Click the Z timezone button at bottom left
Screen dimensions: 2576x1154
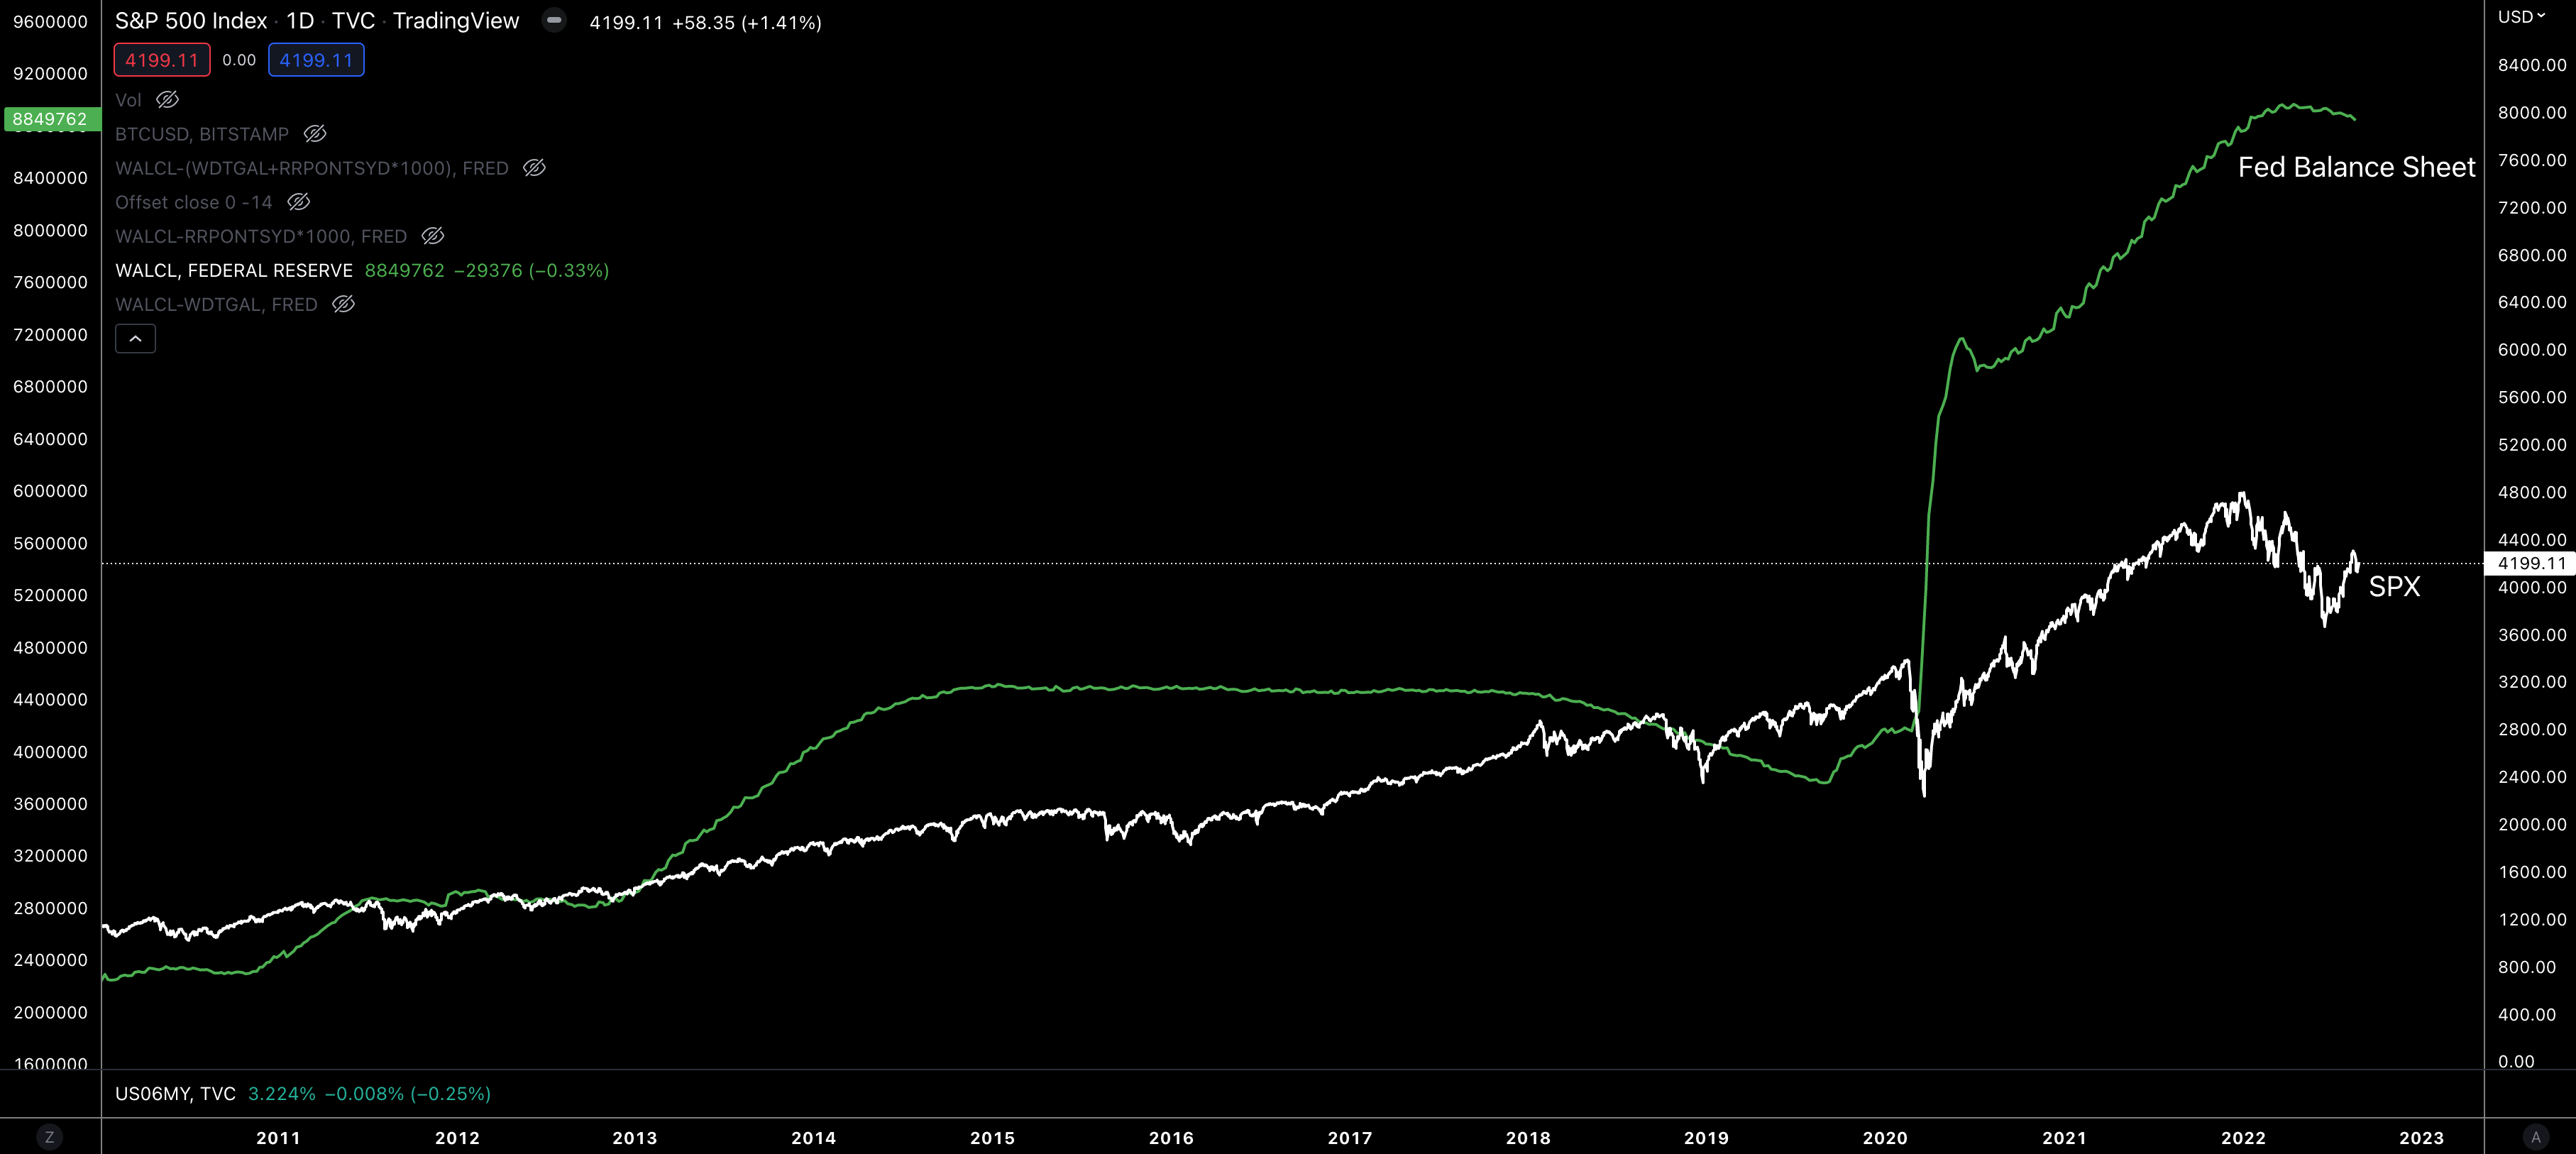pyautogui.click(x=49, y=1137)
